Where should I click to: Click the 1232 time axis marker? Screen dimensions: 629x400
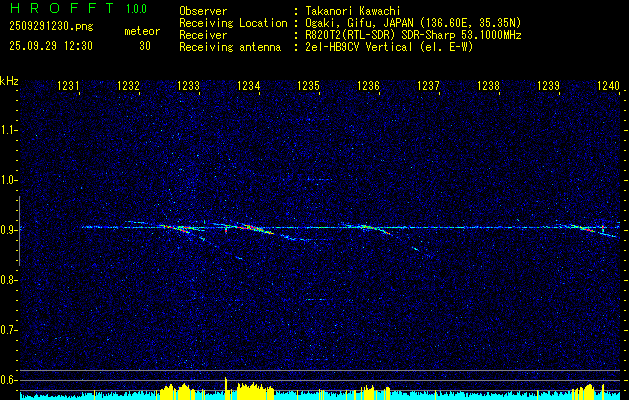click(x=129, y=86)
